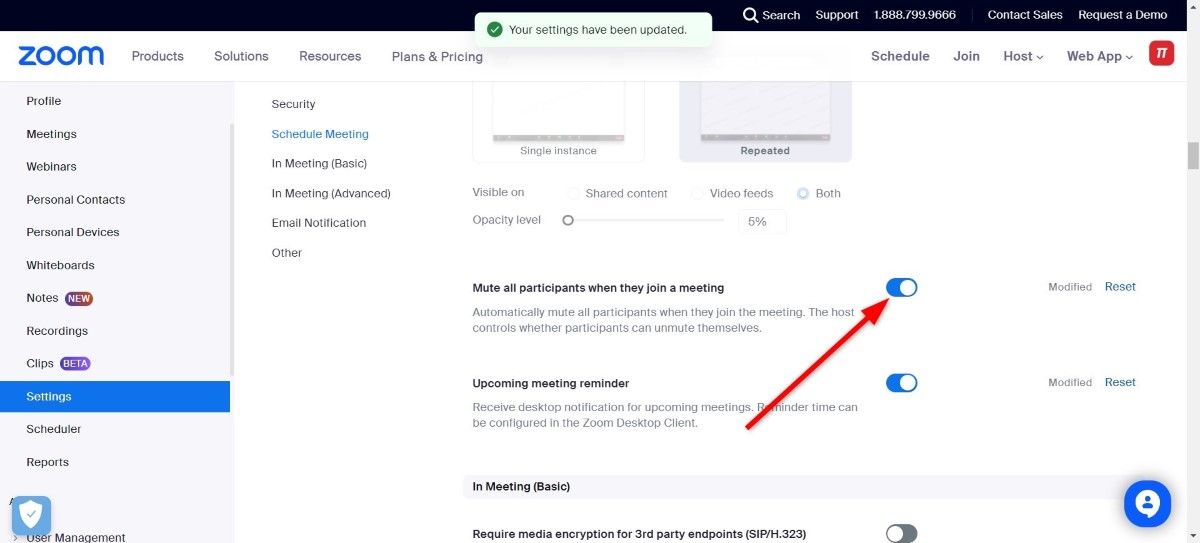Click the Search magnifier icon
This screenshot has height=543, width=1200.
[x=751, y=15]
